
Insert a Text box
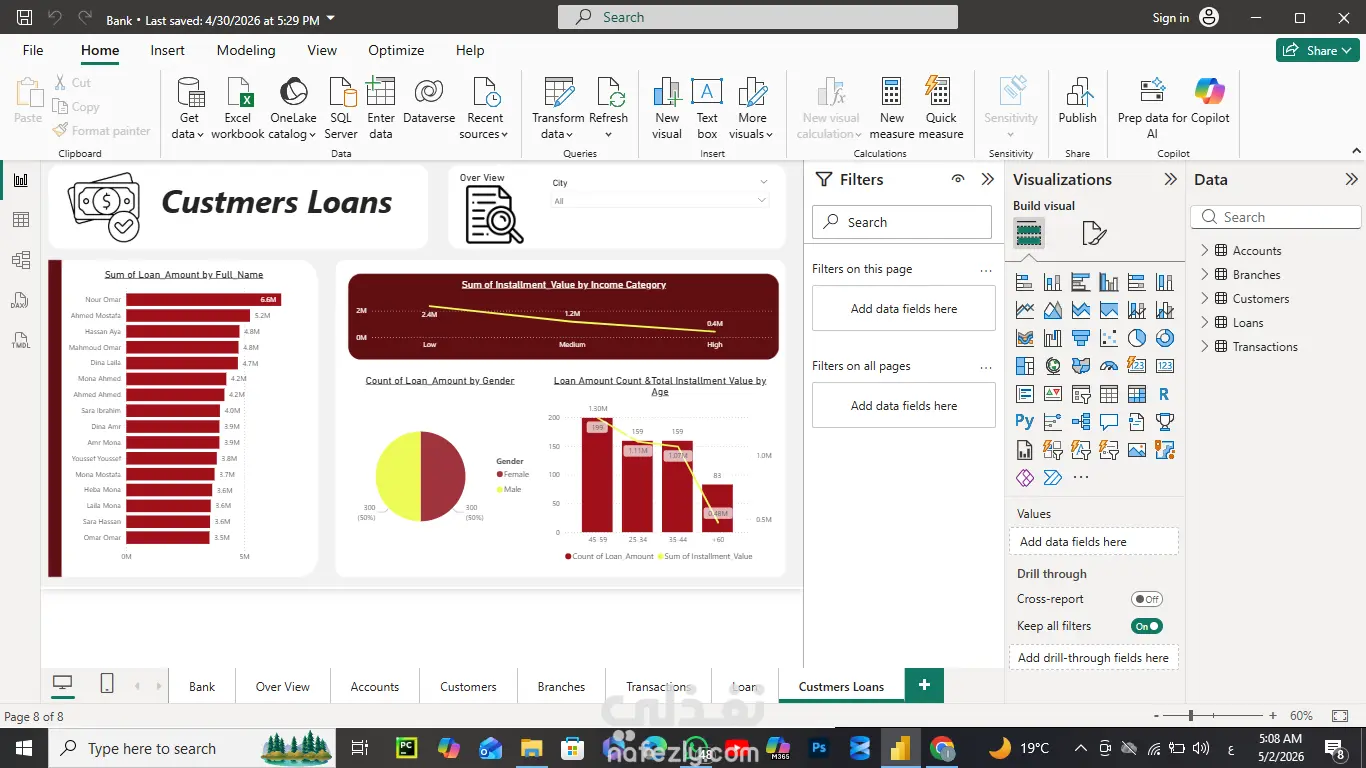coord(707,108)
